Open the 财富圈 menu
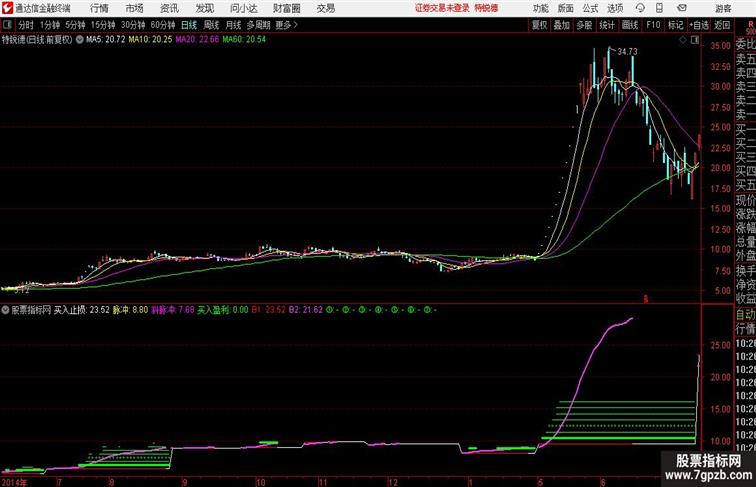The height and width of the screenshot is (487, 756). point(286,8)
